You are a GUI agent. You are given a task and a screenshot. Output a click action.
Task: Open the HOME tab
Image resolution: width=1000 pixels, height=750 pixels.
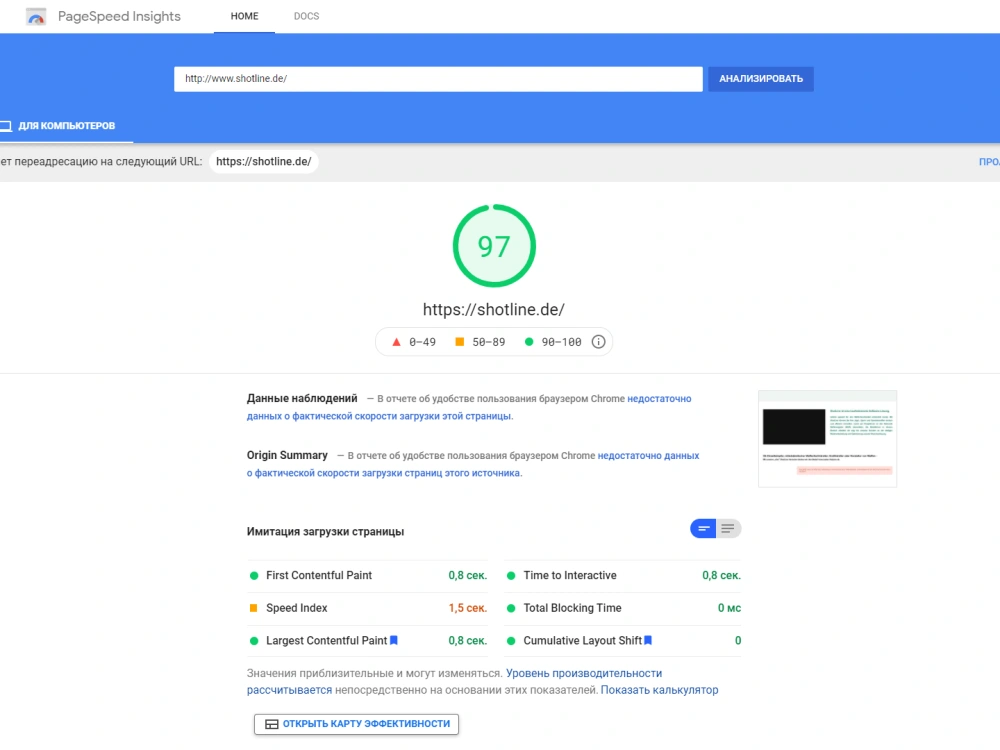[244, 16]
